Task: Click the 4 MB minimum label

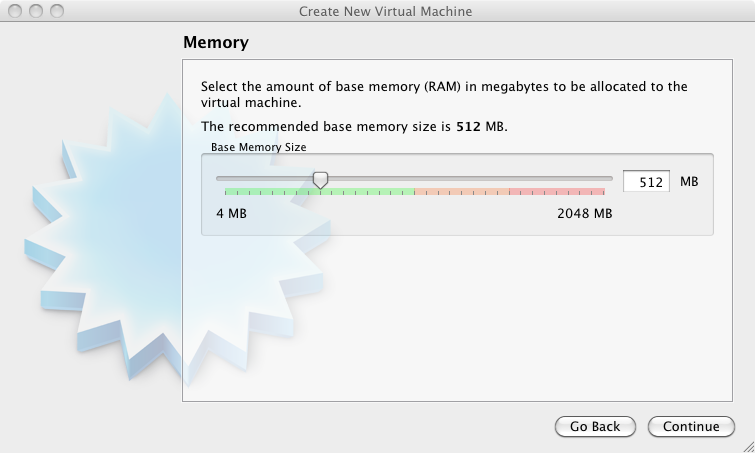Action: pos(232,213)
